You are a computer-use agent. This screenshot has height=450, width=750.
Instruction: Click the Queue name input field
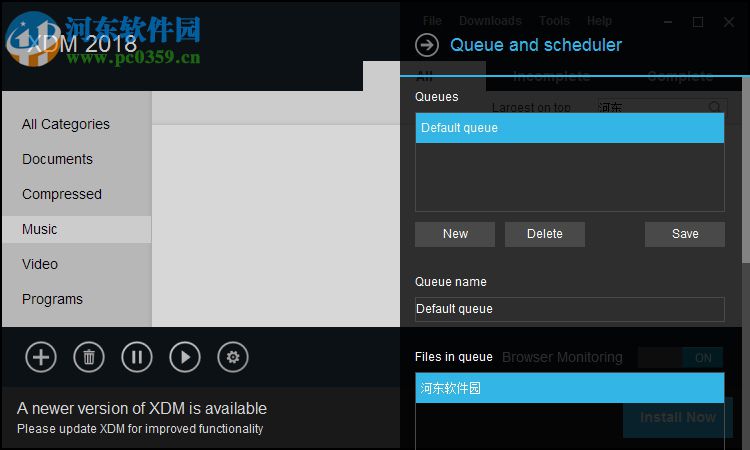point(570,309)
